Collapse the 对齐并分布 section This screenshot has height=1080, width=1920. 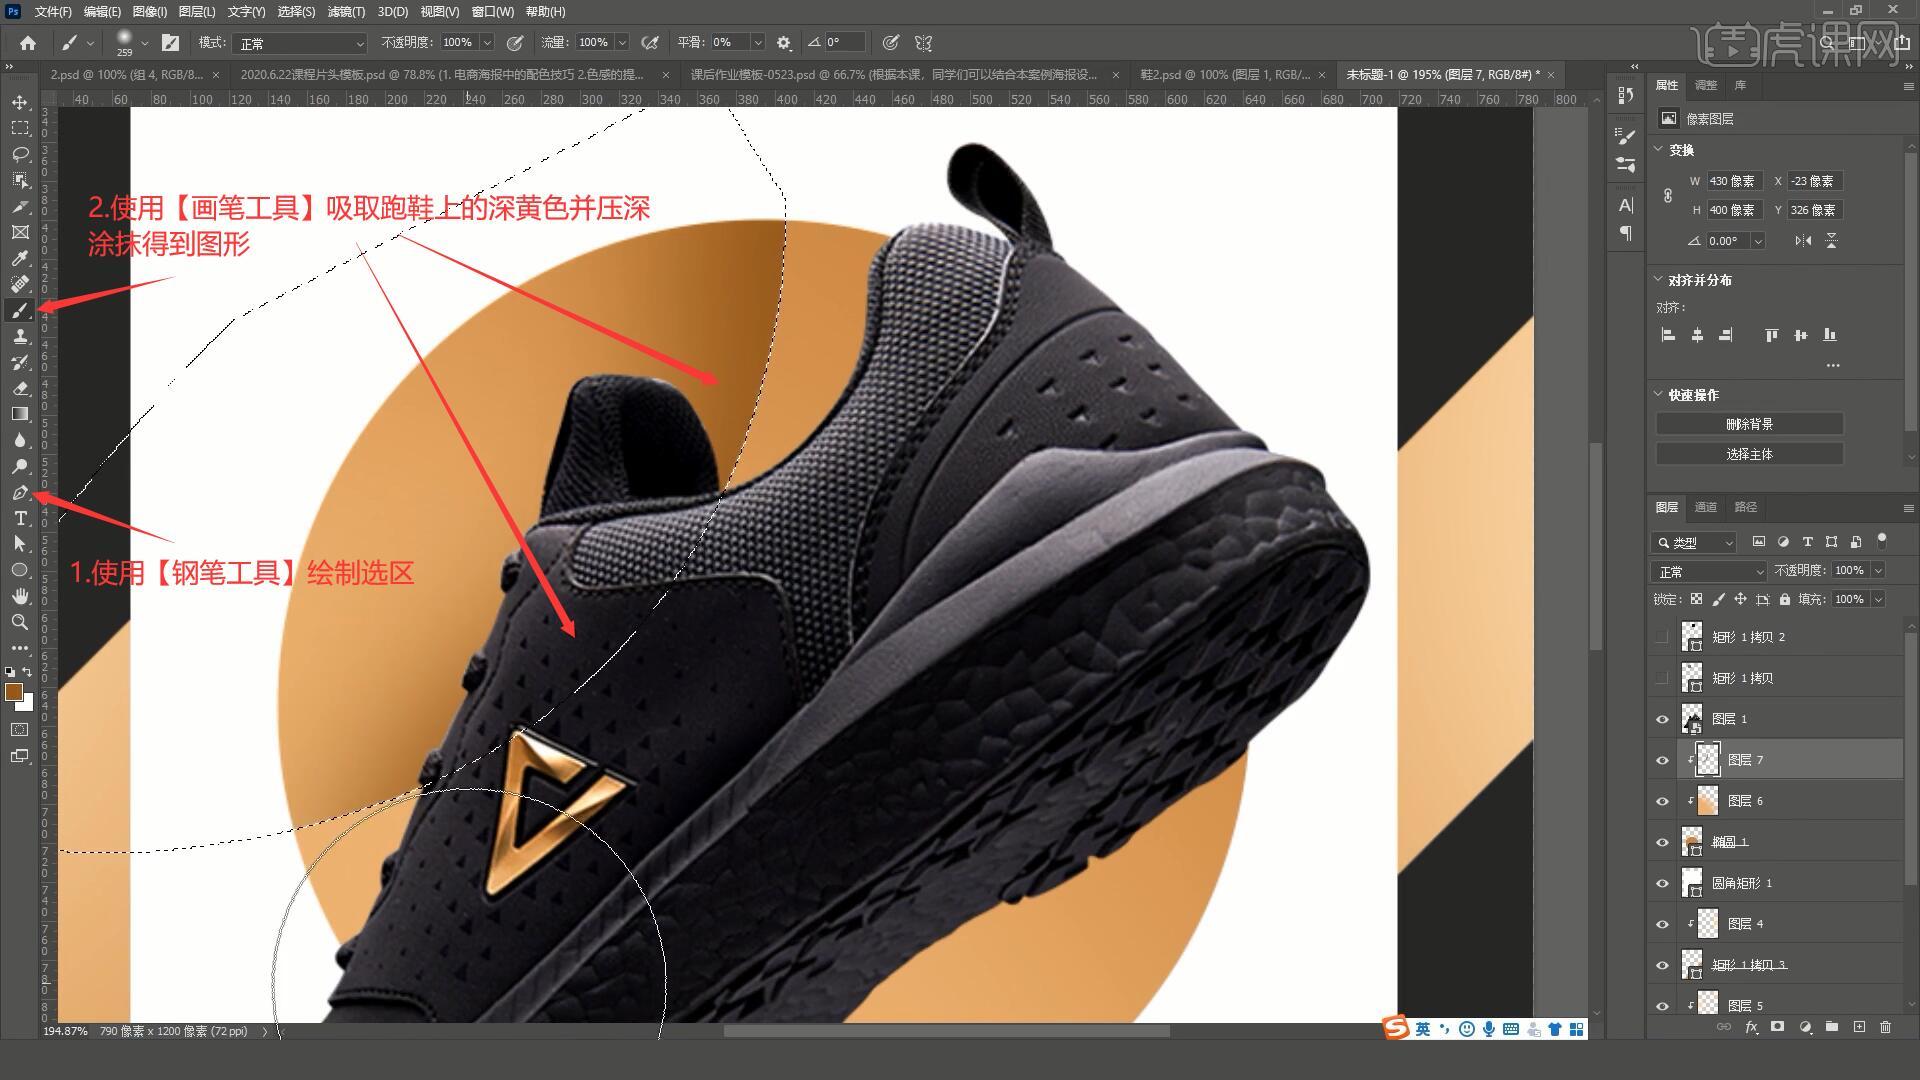[1658, 280]
